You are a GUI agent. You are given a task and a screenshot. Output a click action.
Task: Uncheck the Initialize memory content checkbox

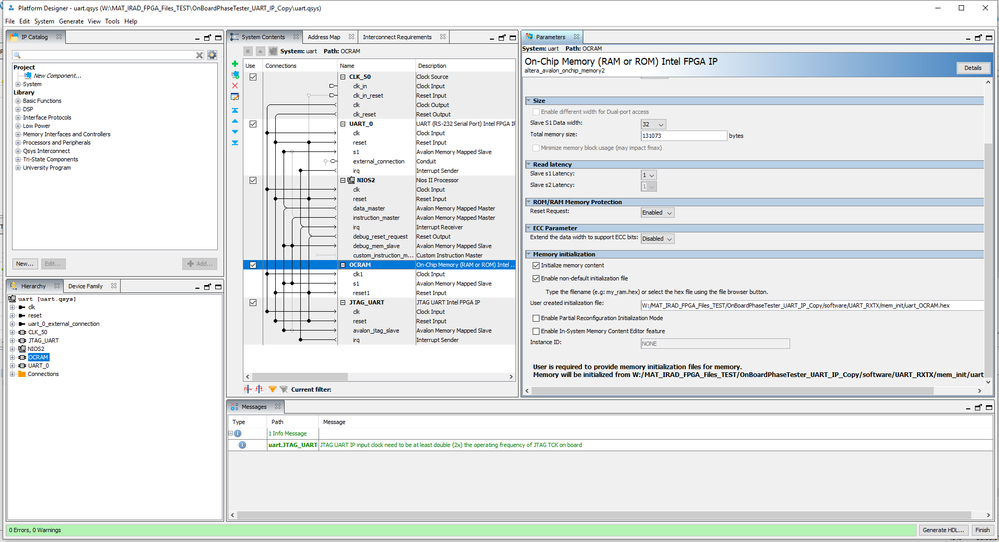tap(536, 265)
